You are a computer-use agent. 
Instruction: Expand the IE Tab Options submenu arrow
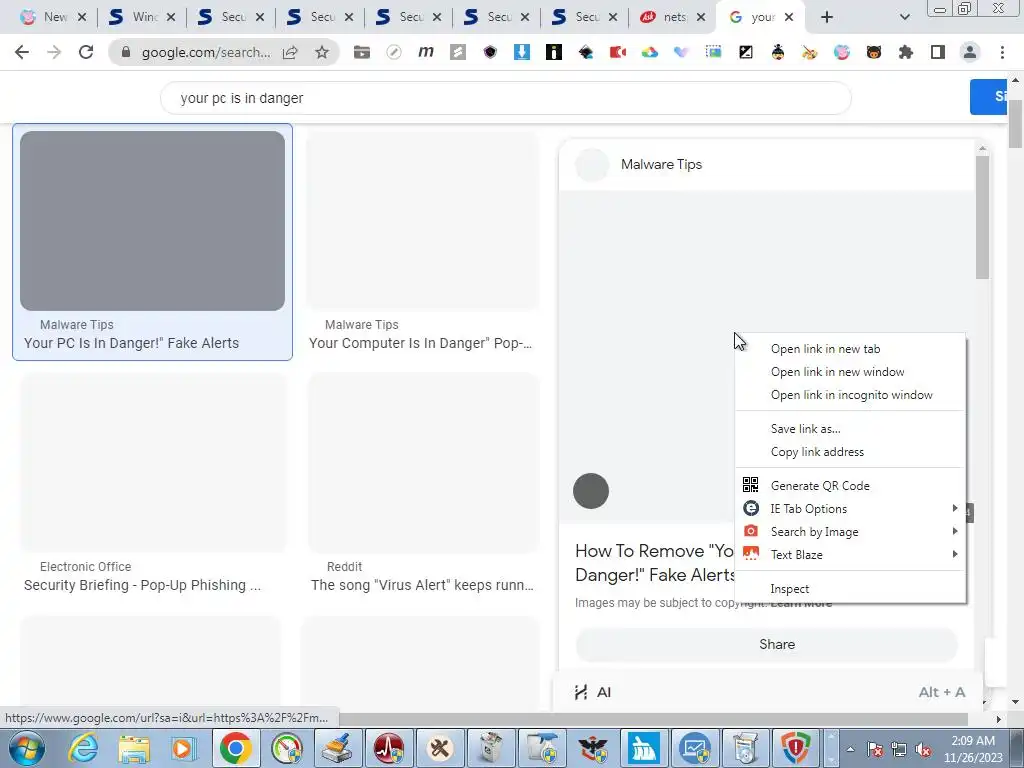(955, 508)
